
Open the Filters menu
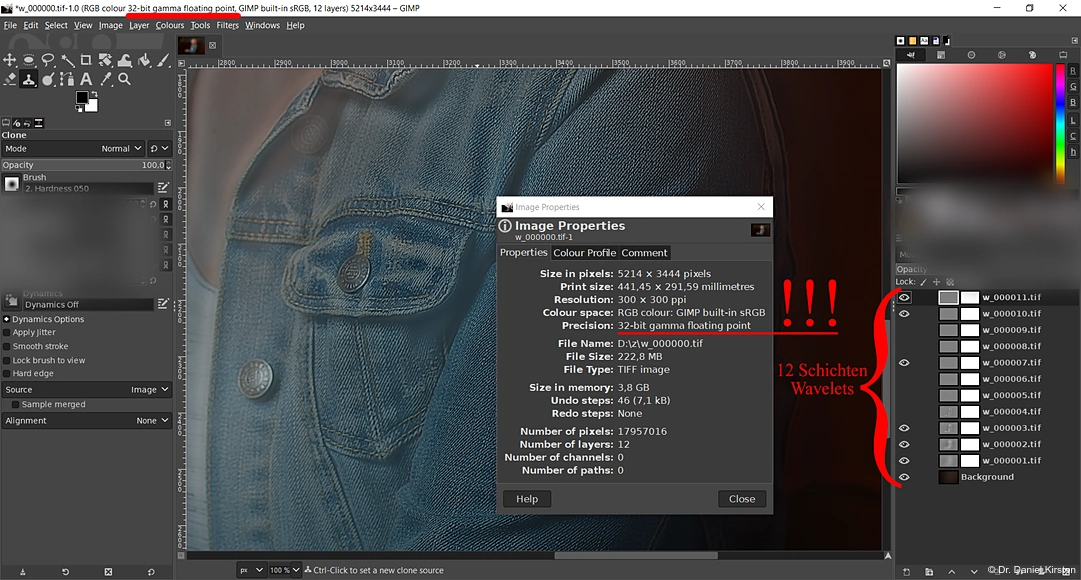(x=227, y=26)
